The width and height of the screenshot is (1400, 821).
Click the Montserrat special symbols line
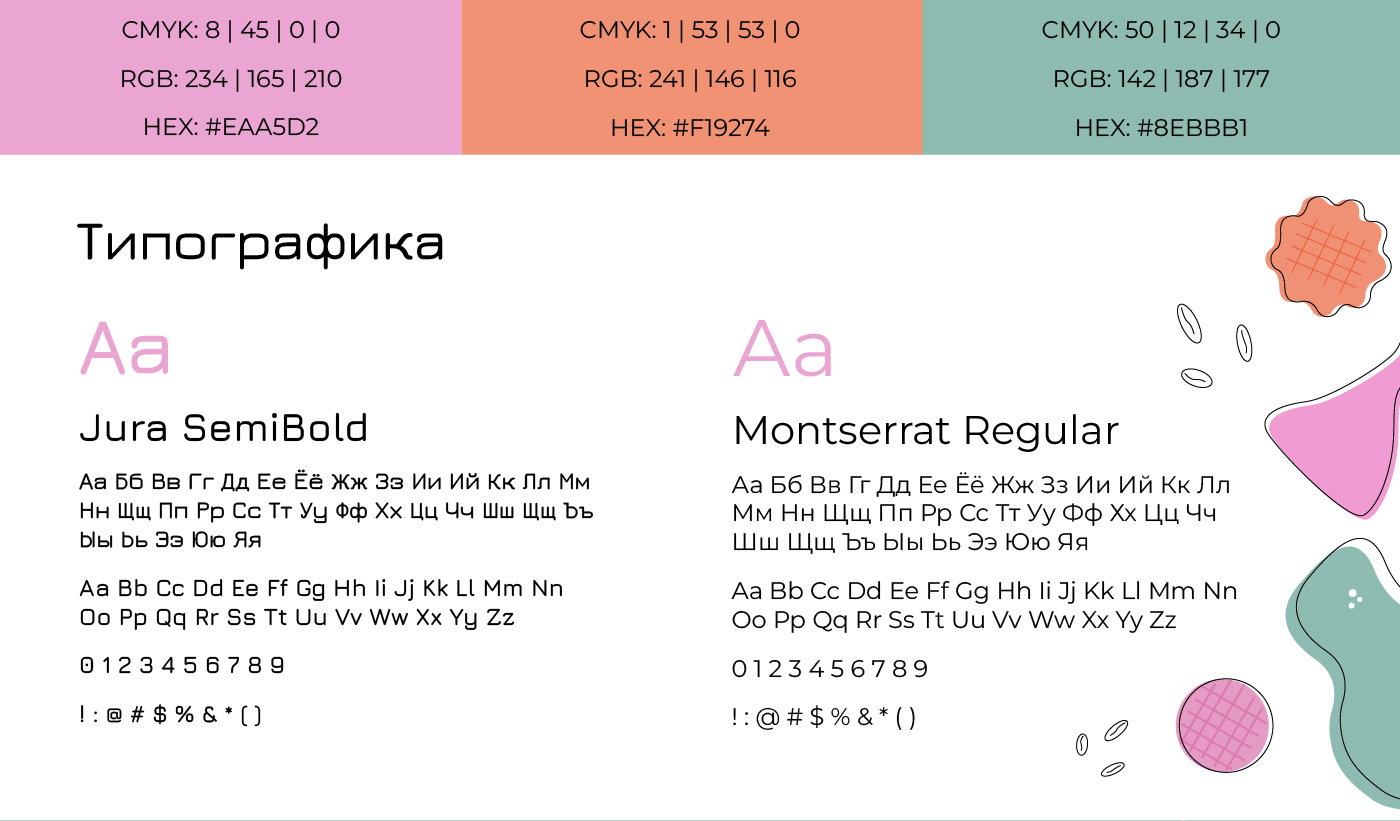tap(824, 717)
